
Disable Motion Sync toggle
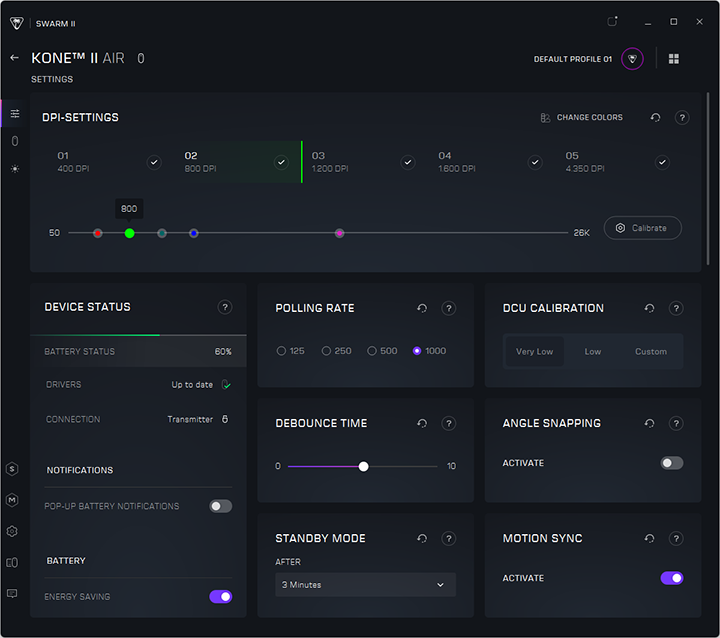pyautogui.click(x=672, y=578)
